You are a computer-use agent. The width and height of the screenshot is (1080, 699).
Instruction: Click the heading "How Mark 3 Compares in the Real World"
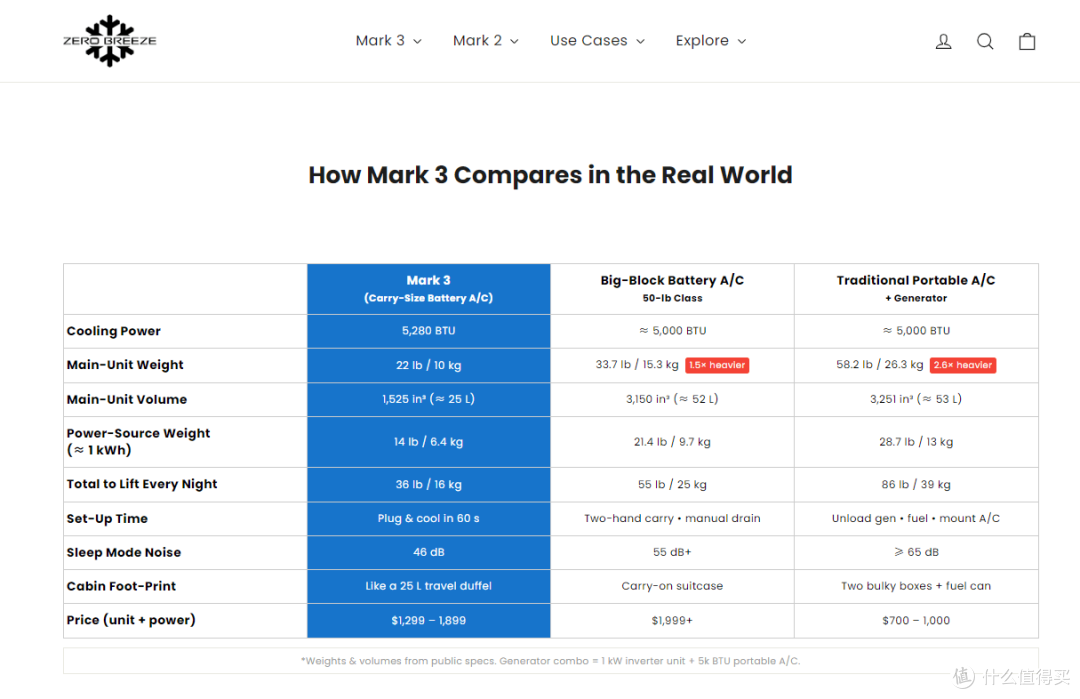click(550, 175)
